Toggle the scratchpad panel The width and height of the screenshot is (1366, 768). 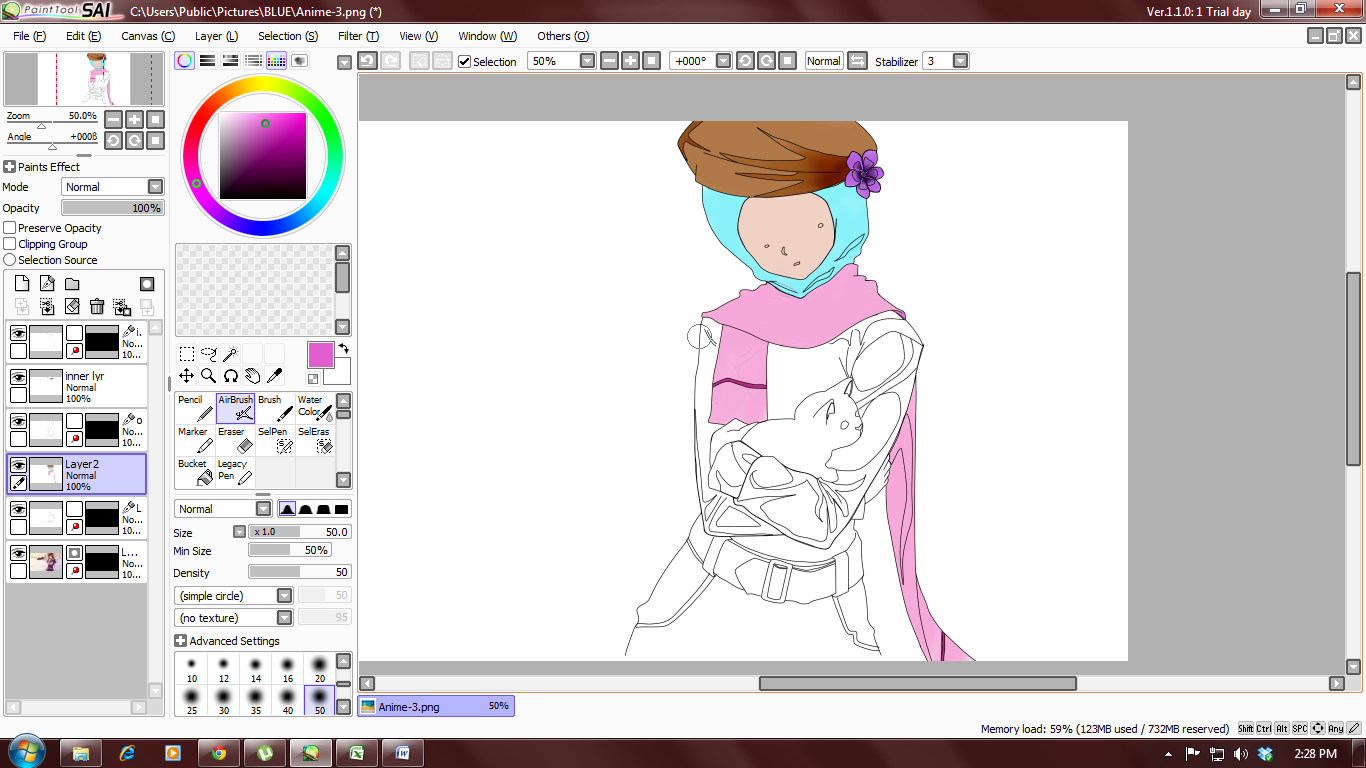point(300,61)
